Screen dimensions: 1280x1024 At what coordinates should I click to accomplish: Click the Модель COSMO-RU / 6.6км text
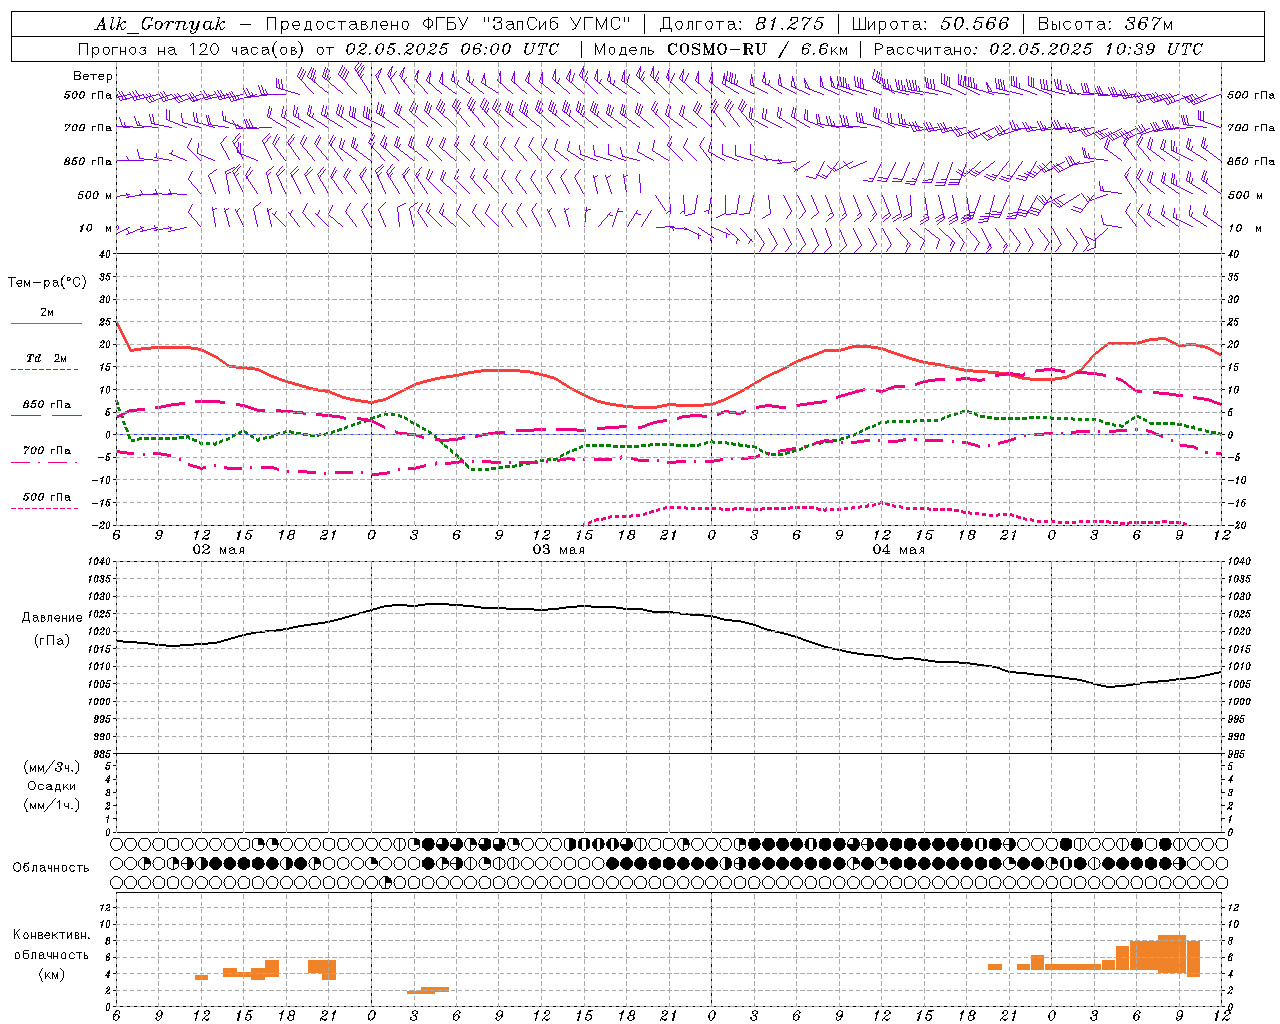click(720, 49)
